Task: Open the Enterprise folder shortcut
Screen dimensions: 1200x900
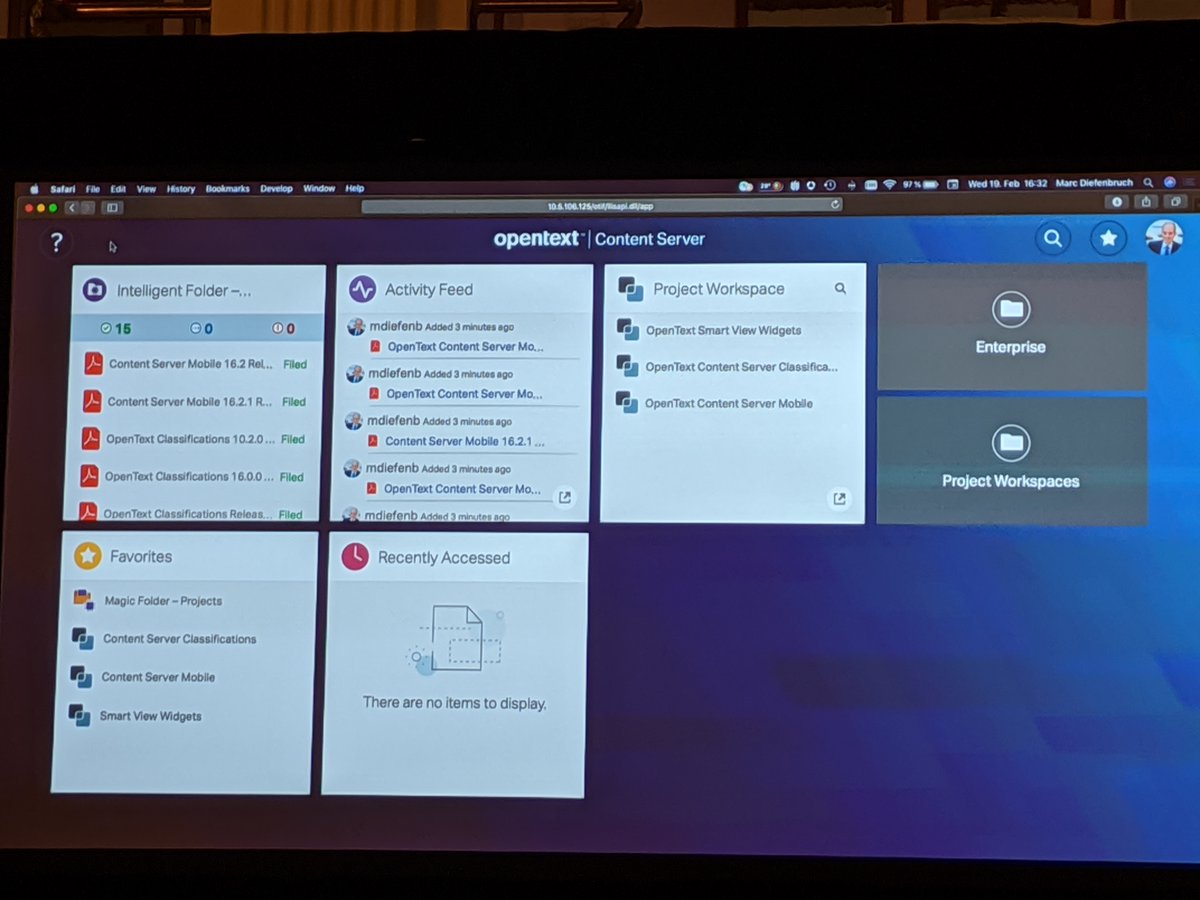Action: pos(1011,325)
